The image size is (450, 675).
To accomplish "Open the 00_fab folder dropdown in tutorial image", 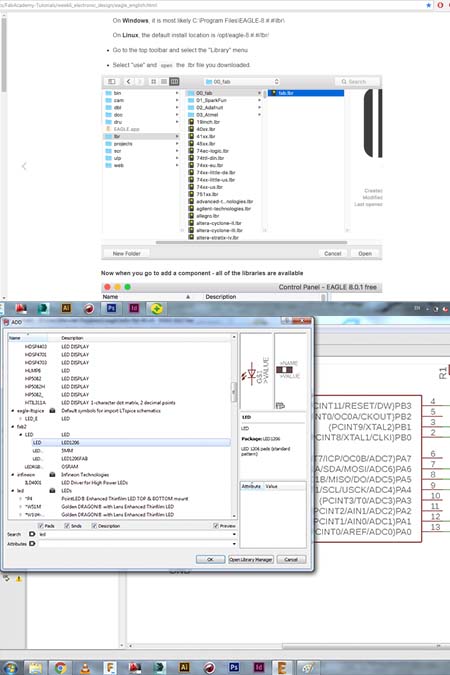I will point(242,81).
